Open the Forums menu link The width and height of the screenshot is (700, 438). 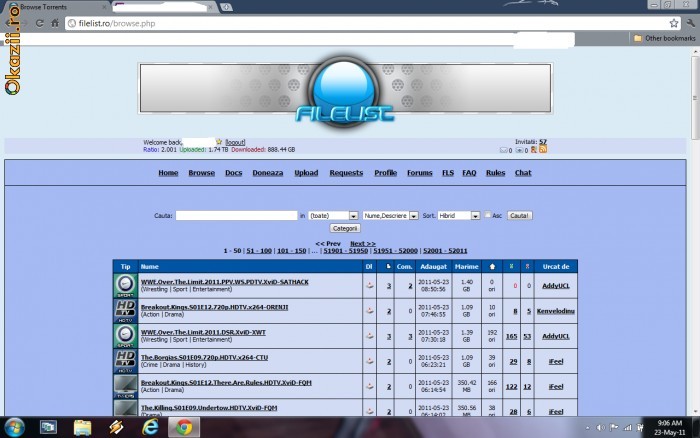(419, 173)
